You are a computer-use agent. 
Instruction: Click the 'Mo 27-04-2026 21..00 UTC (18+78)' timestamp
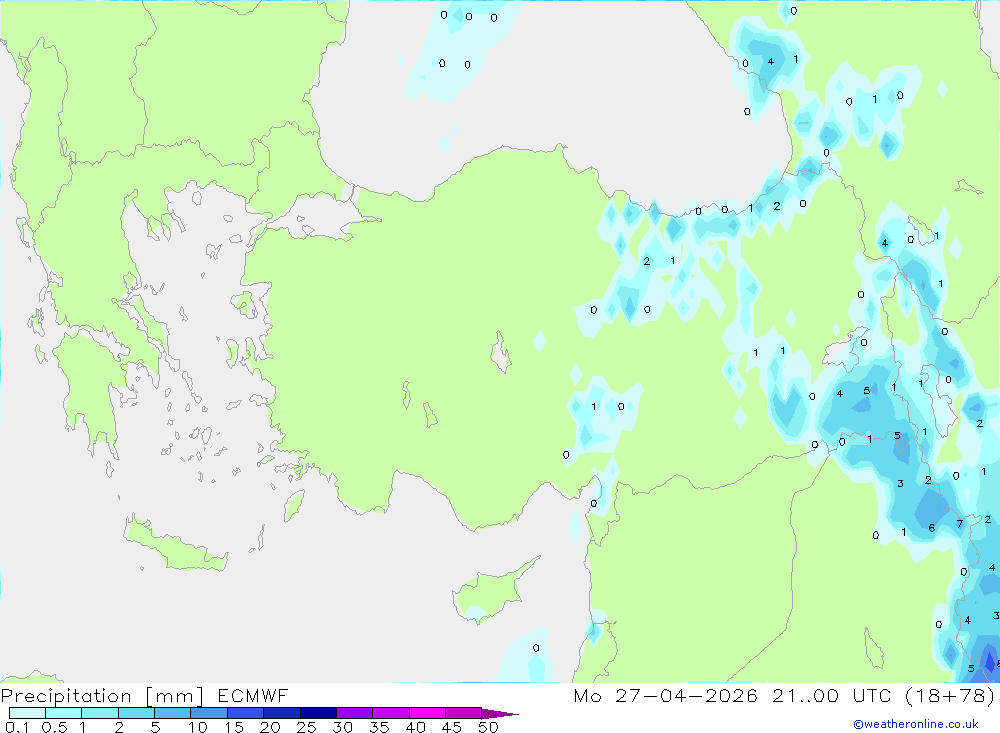tap(784, 696)
